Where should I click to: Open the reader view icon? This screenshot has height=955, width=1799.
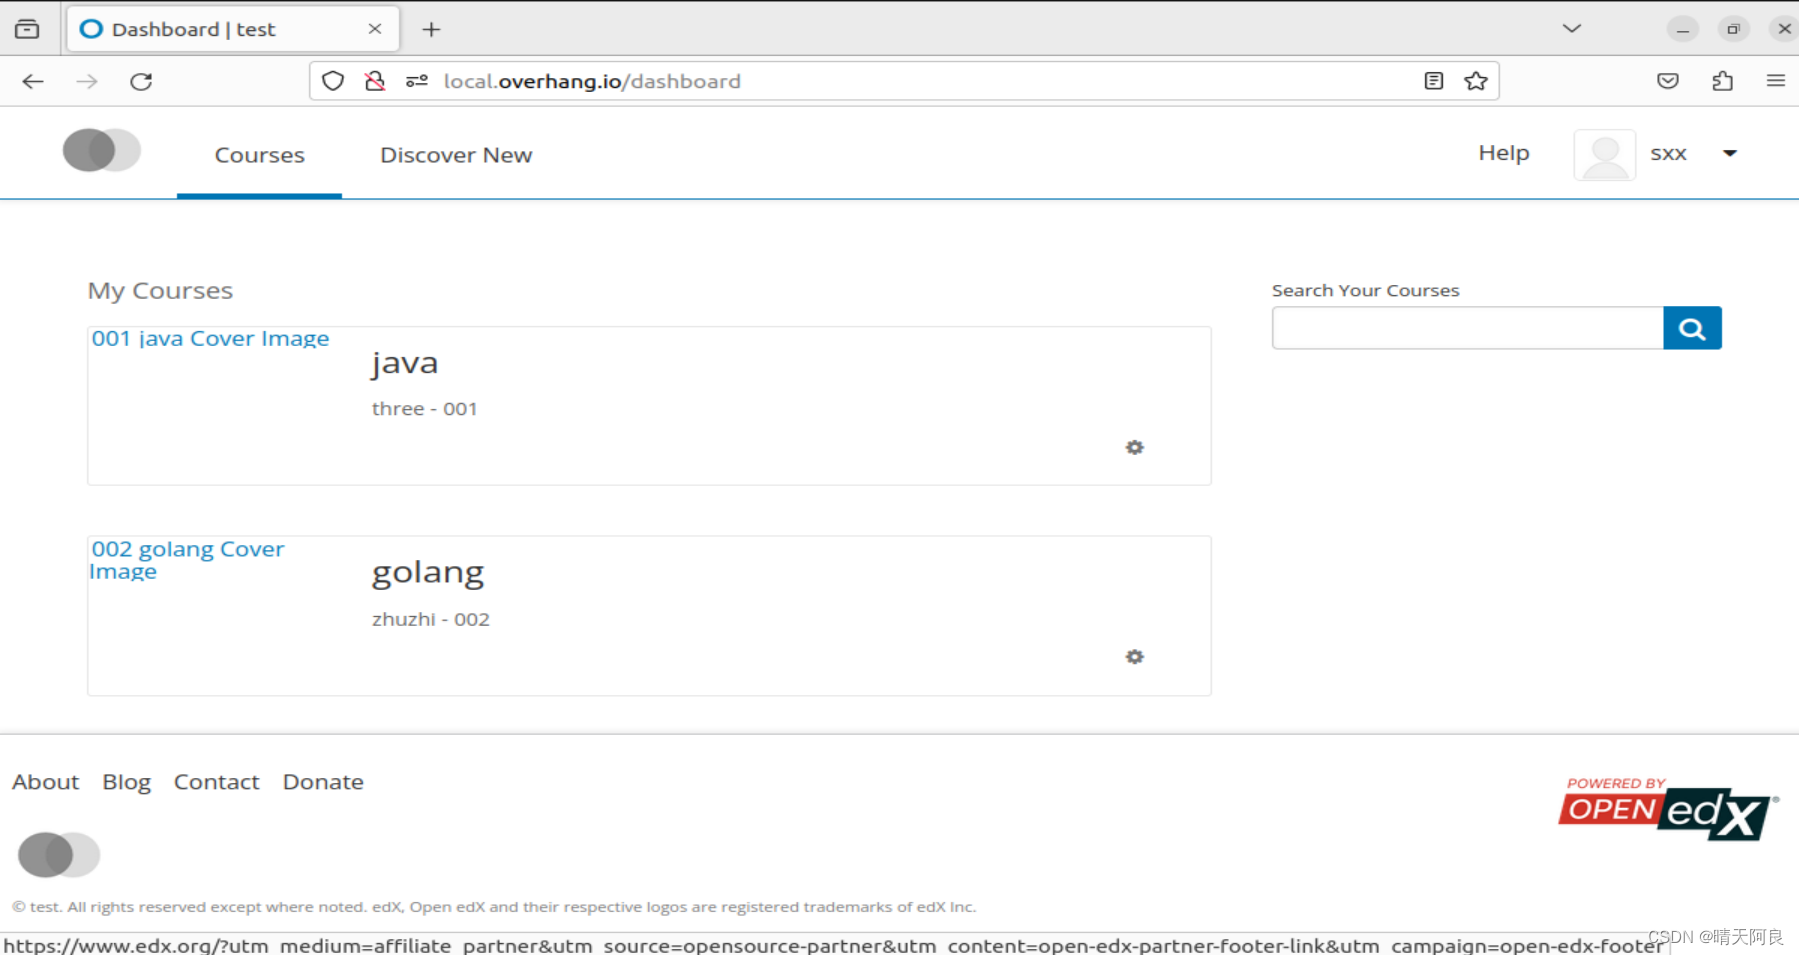[1434, 81]
